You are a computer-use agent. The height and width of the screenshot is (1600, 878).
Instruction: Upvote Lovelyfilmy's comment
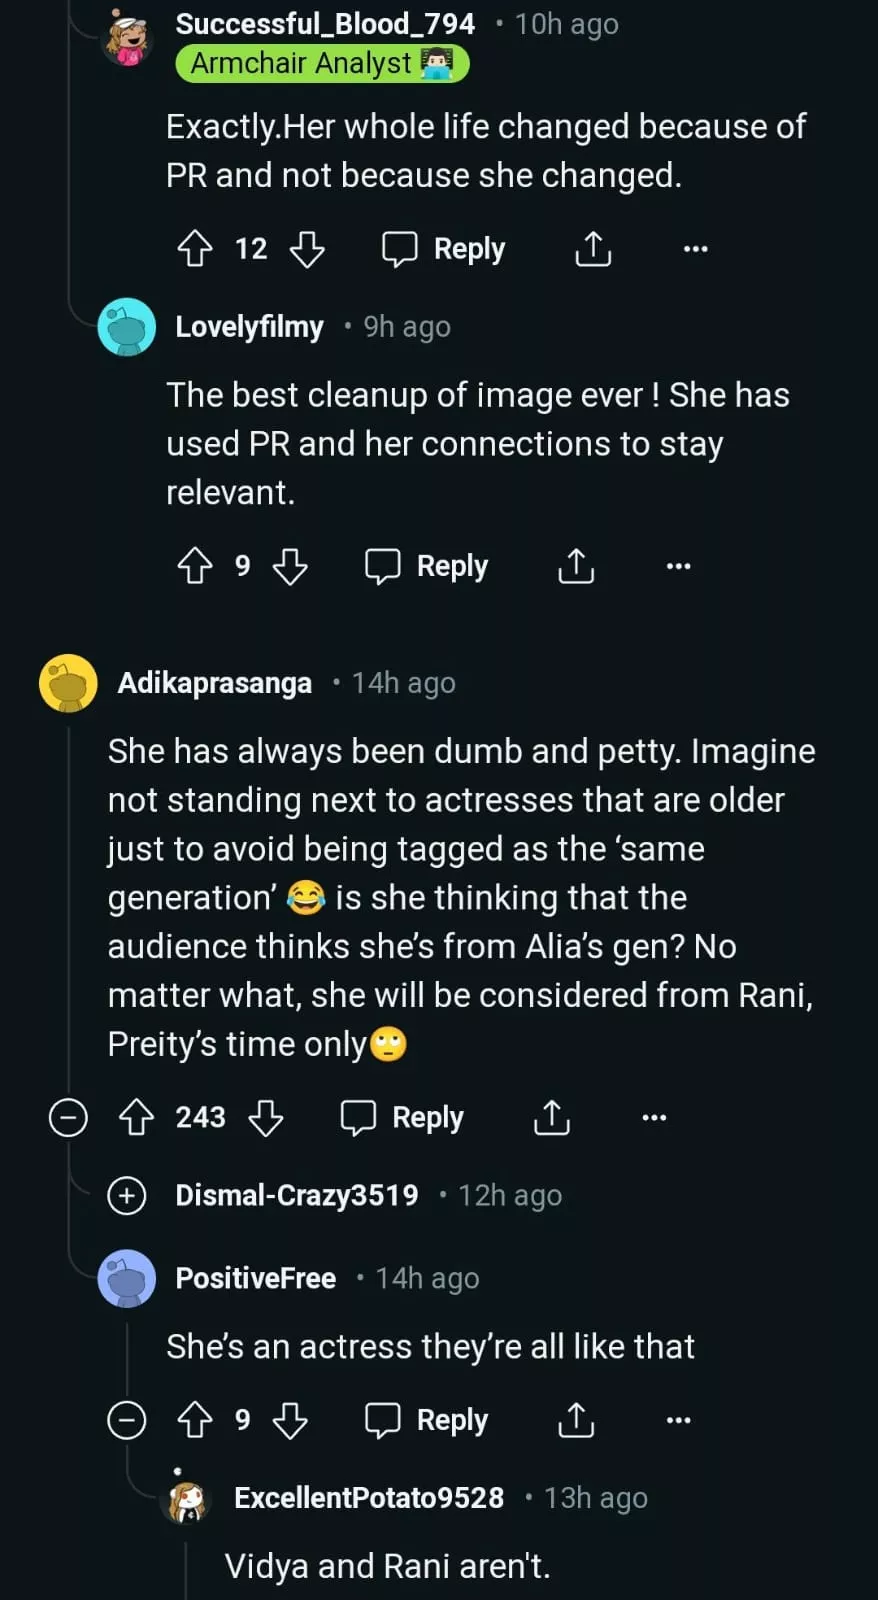coord(195,566)
